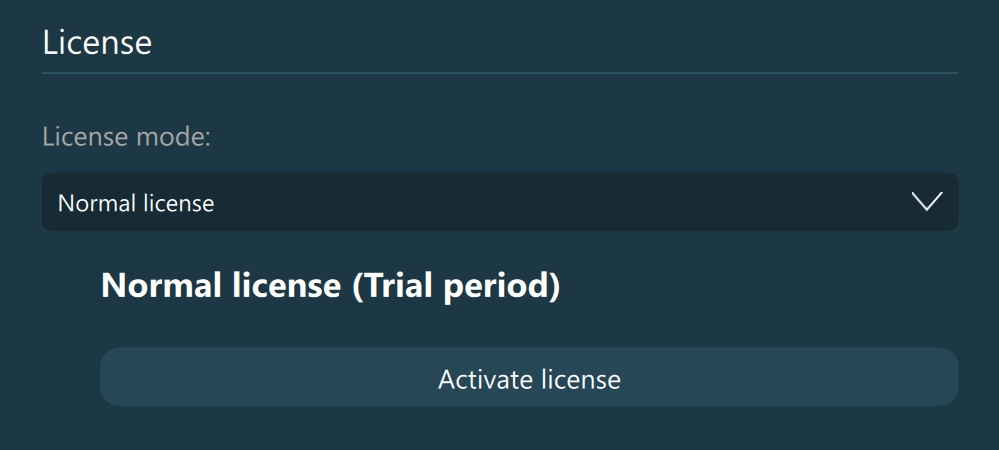
Task: Click the License section heading
Action: pyautogui.click(x=97, y=43)
